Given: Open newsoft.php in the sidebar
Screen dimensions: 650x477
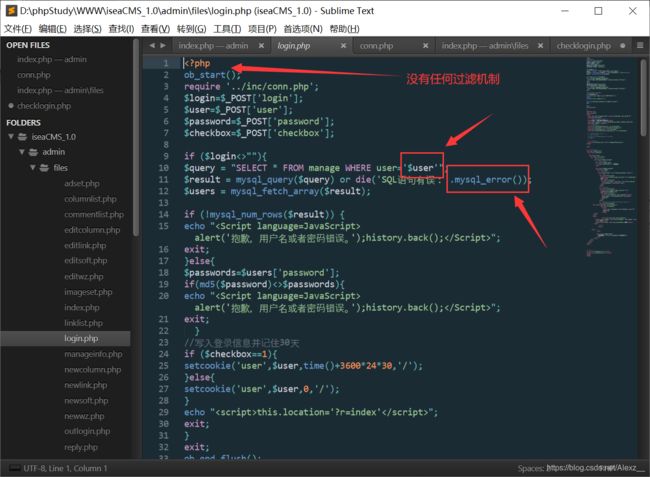Looking at the screenshot, I should click(x=86, y=401).
